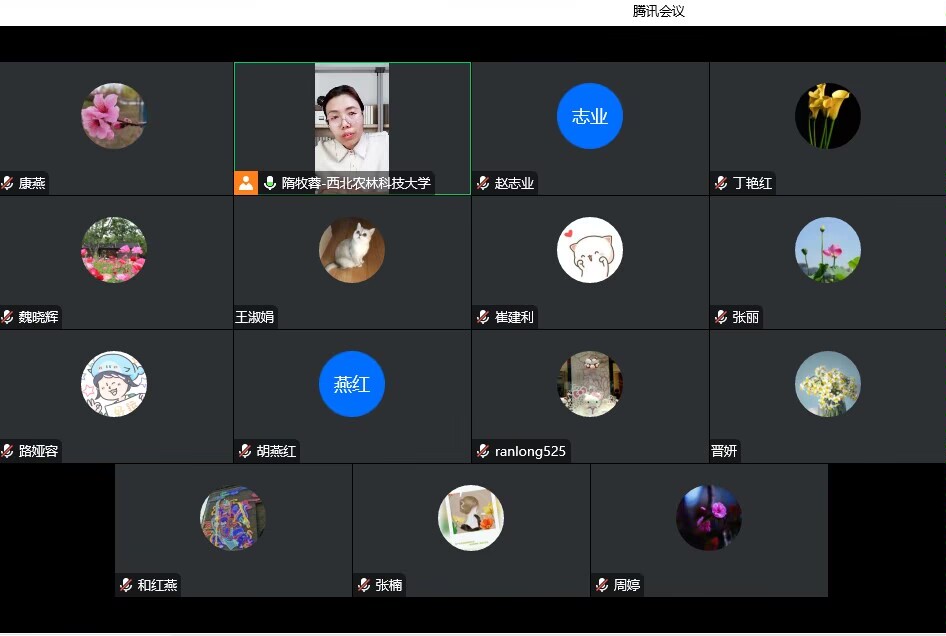Click the green active microphone icon for 隋牧蓉
The height and width of the screenshot is (636, 946).
(270, 183)
